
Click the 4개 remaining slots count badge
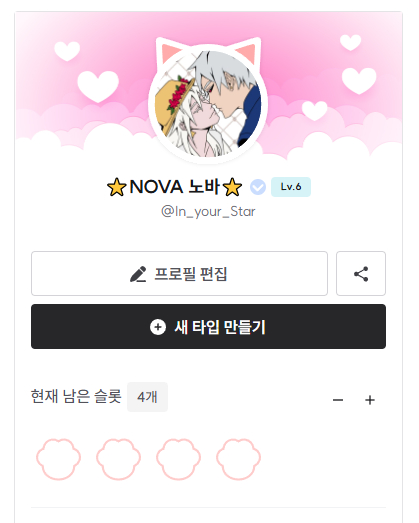147,397
